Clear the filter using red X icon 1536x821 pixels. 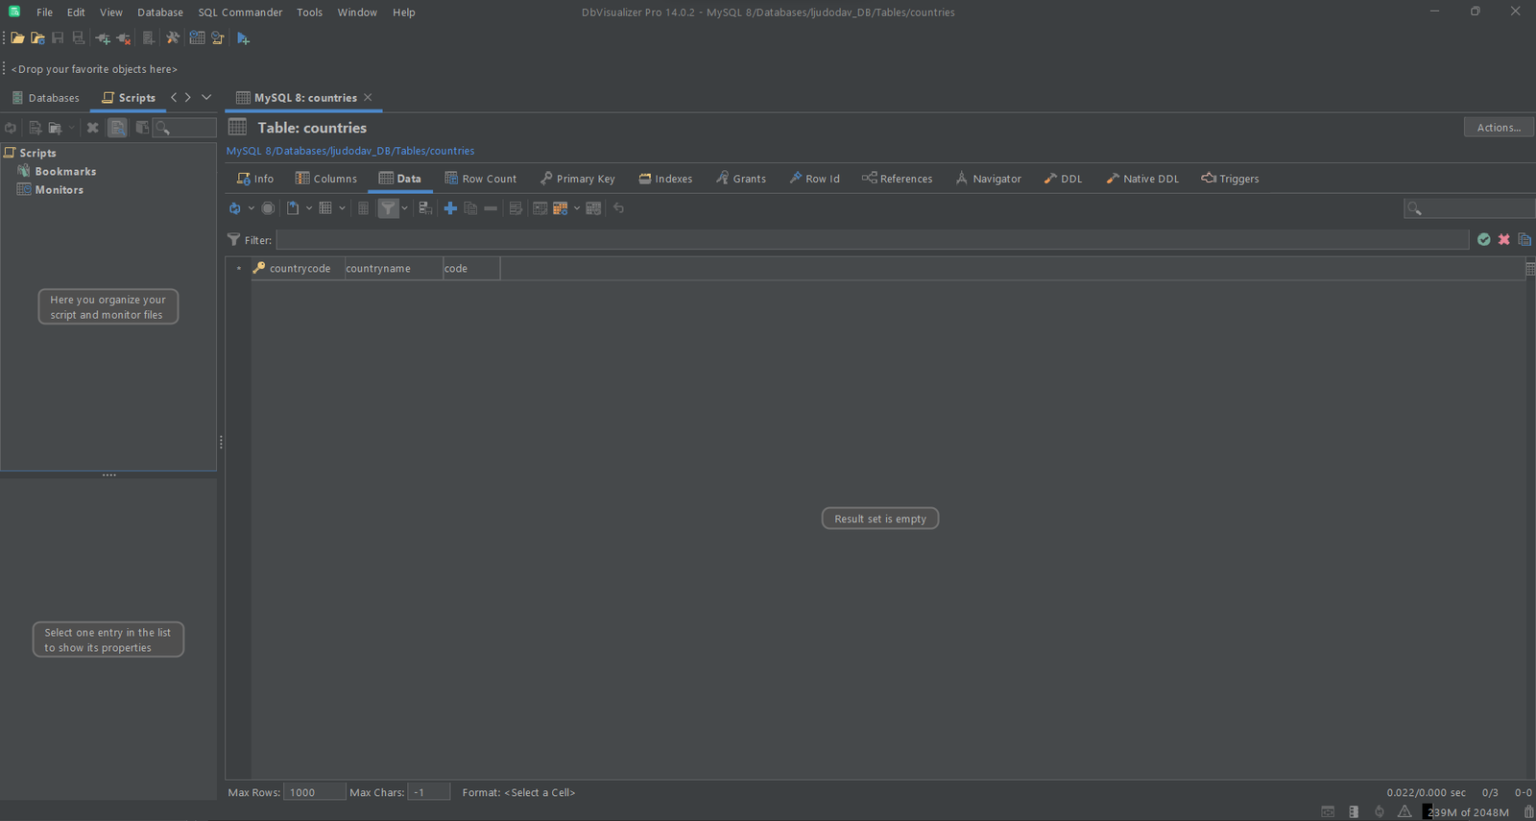click(1504, 240)
